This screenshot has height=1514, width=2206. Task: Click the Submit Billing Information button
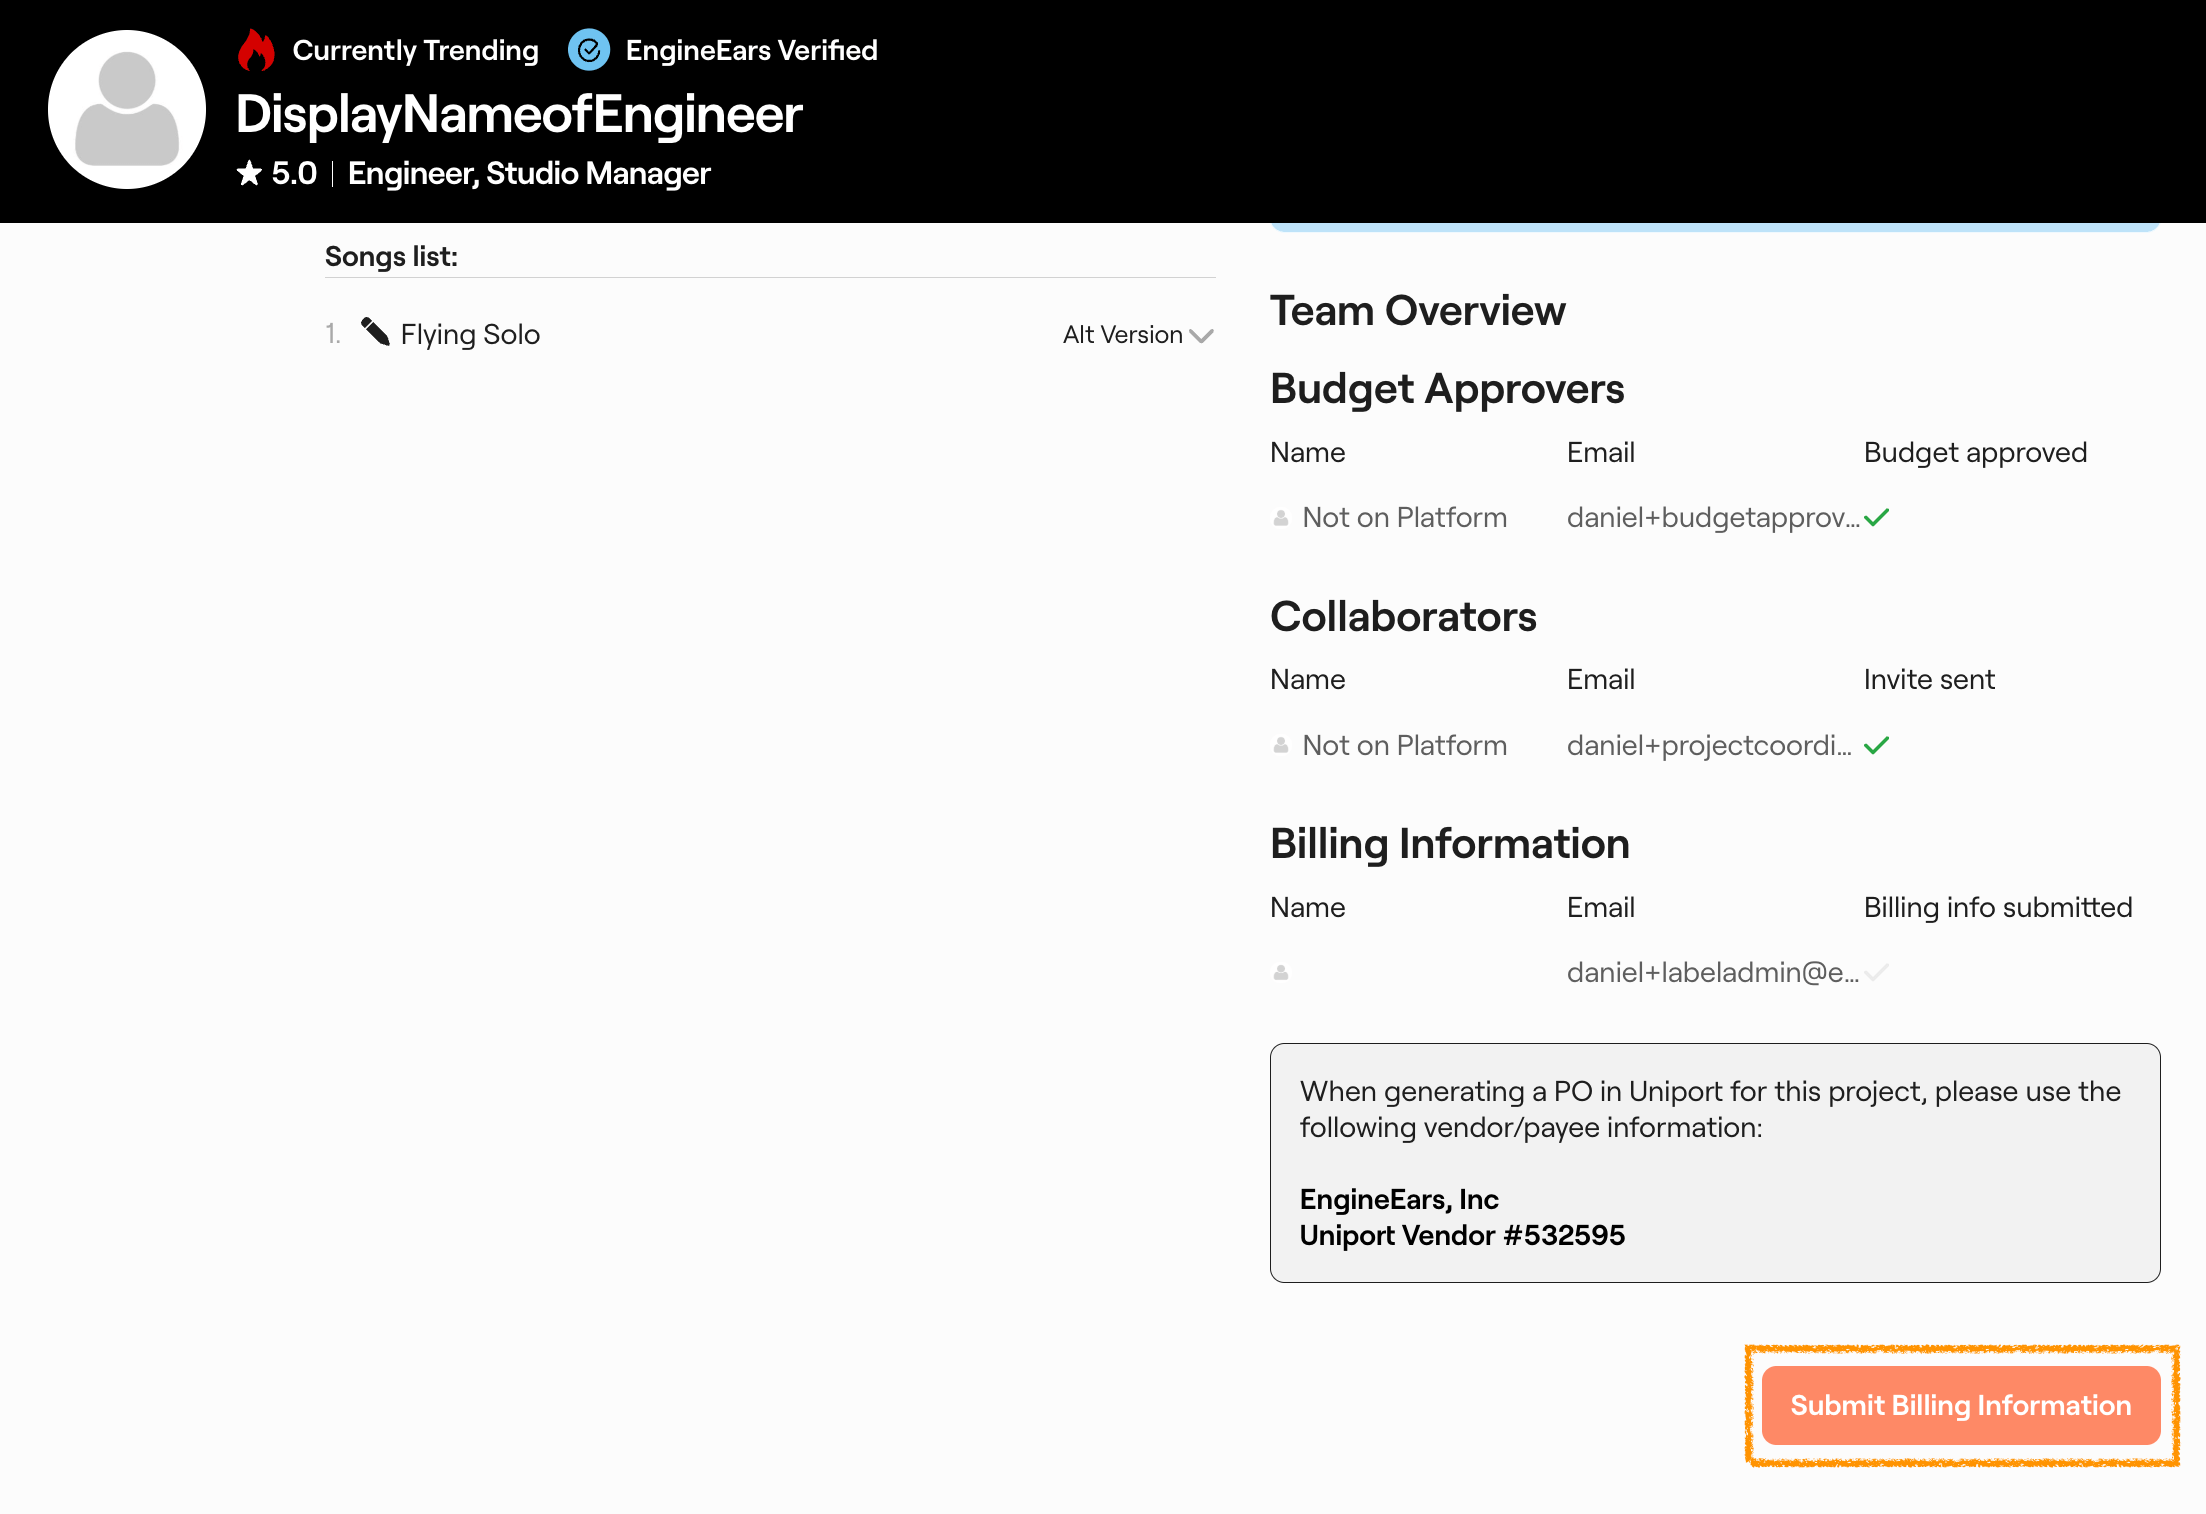[1960, 1405]
